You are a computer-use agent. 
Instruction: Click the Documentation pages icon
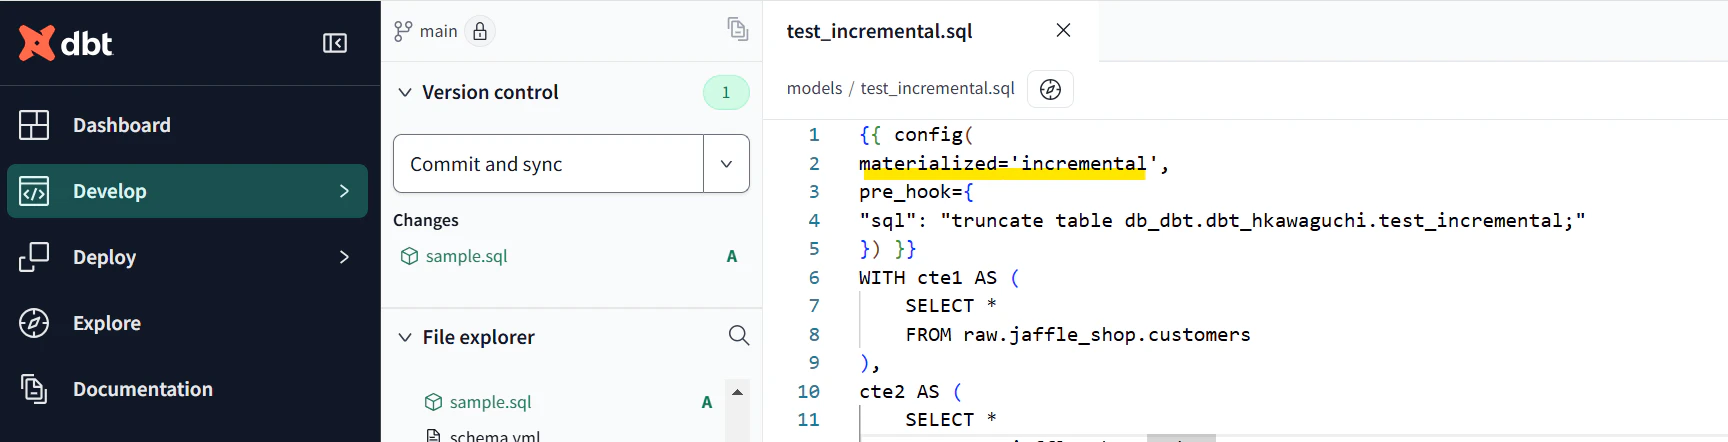[34, 389]
